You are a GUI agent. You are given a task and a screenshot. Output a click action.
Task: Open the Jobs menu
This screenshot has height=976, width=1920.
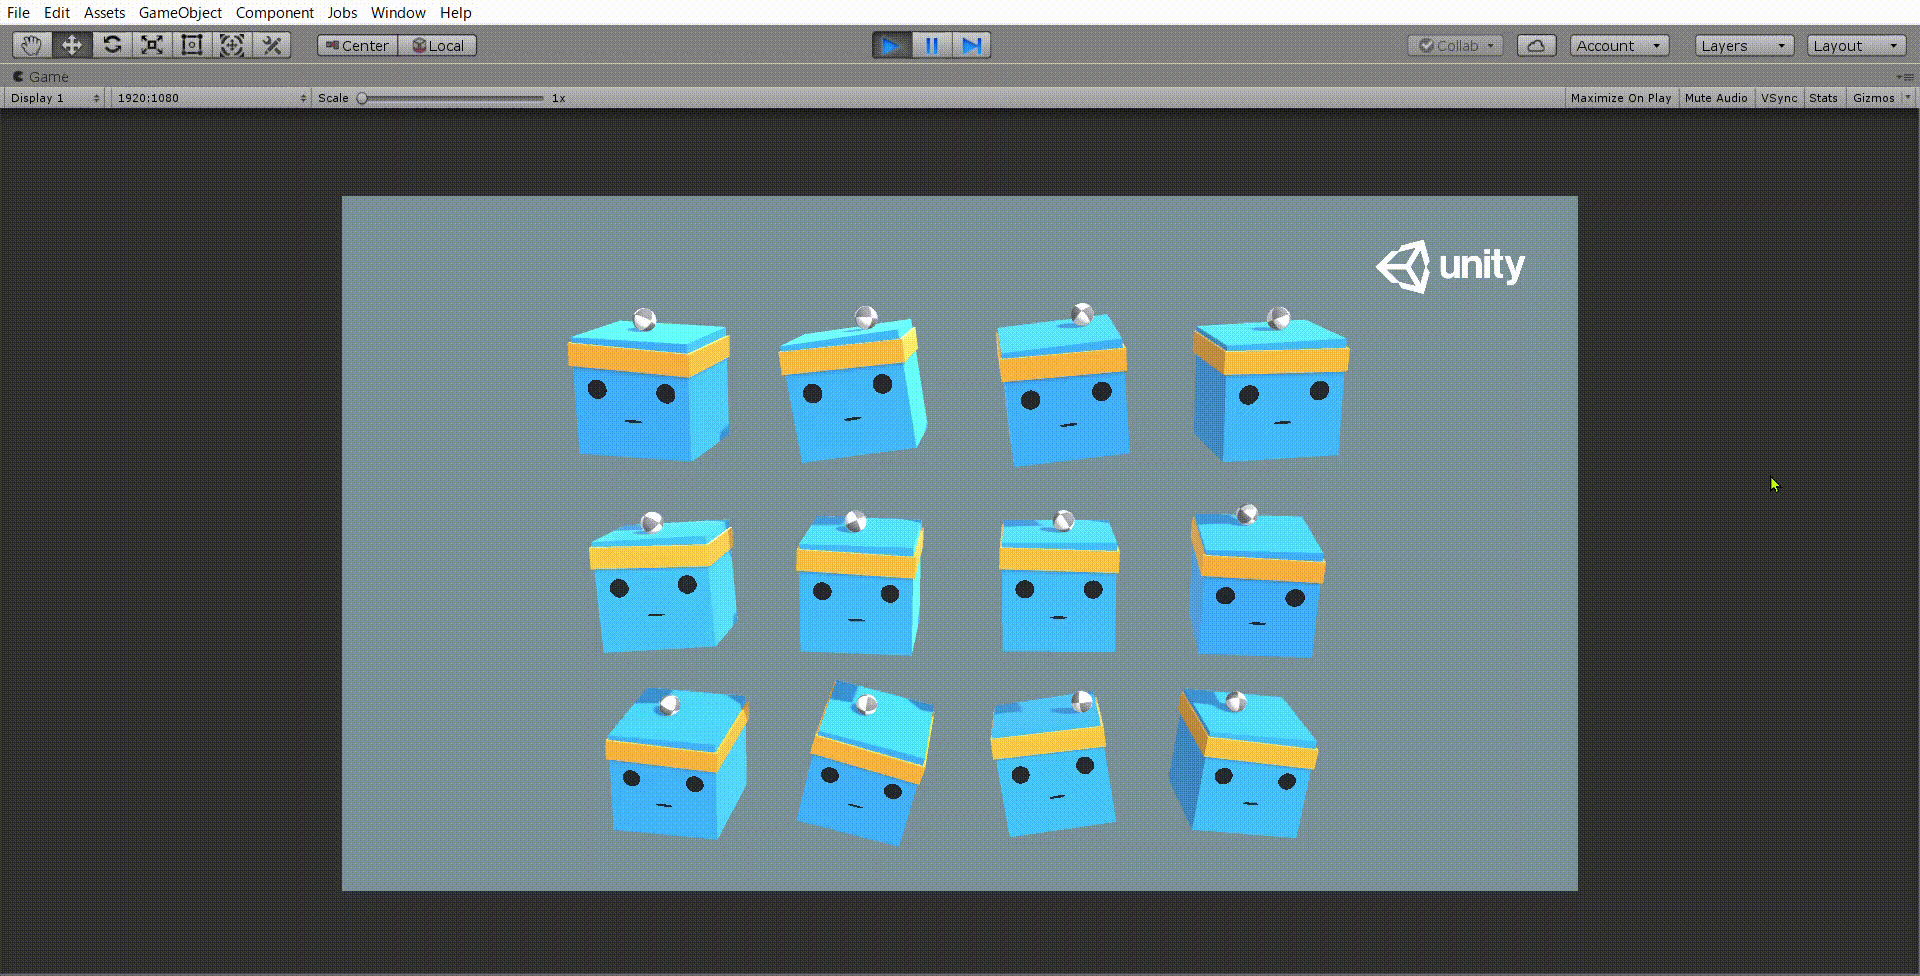tap(342, 12)
